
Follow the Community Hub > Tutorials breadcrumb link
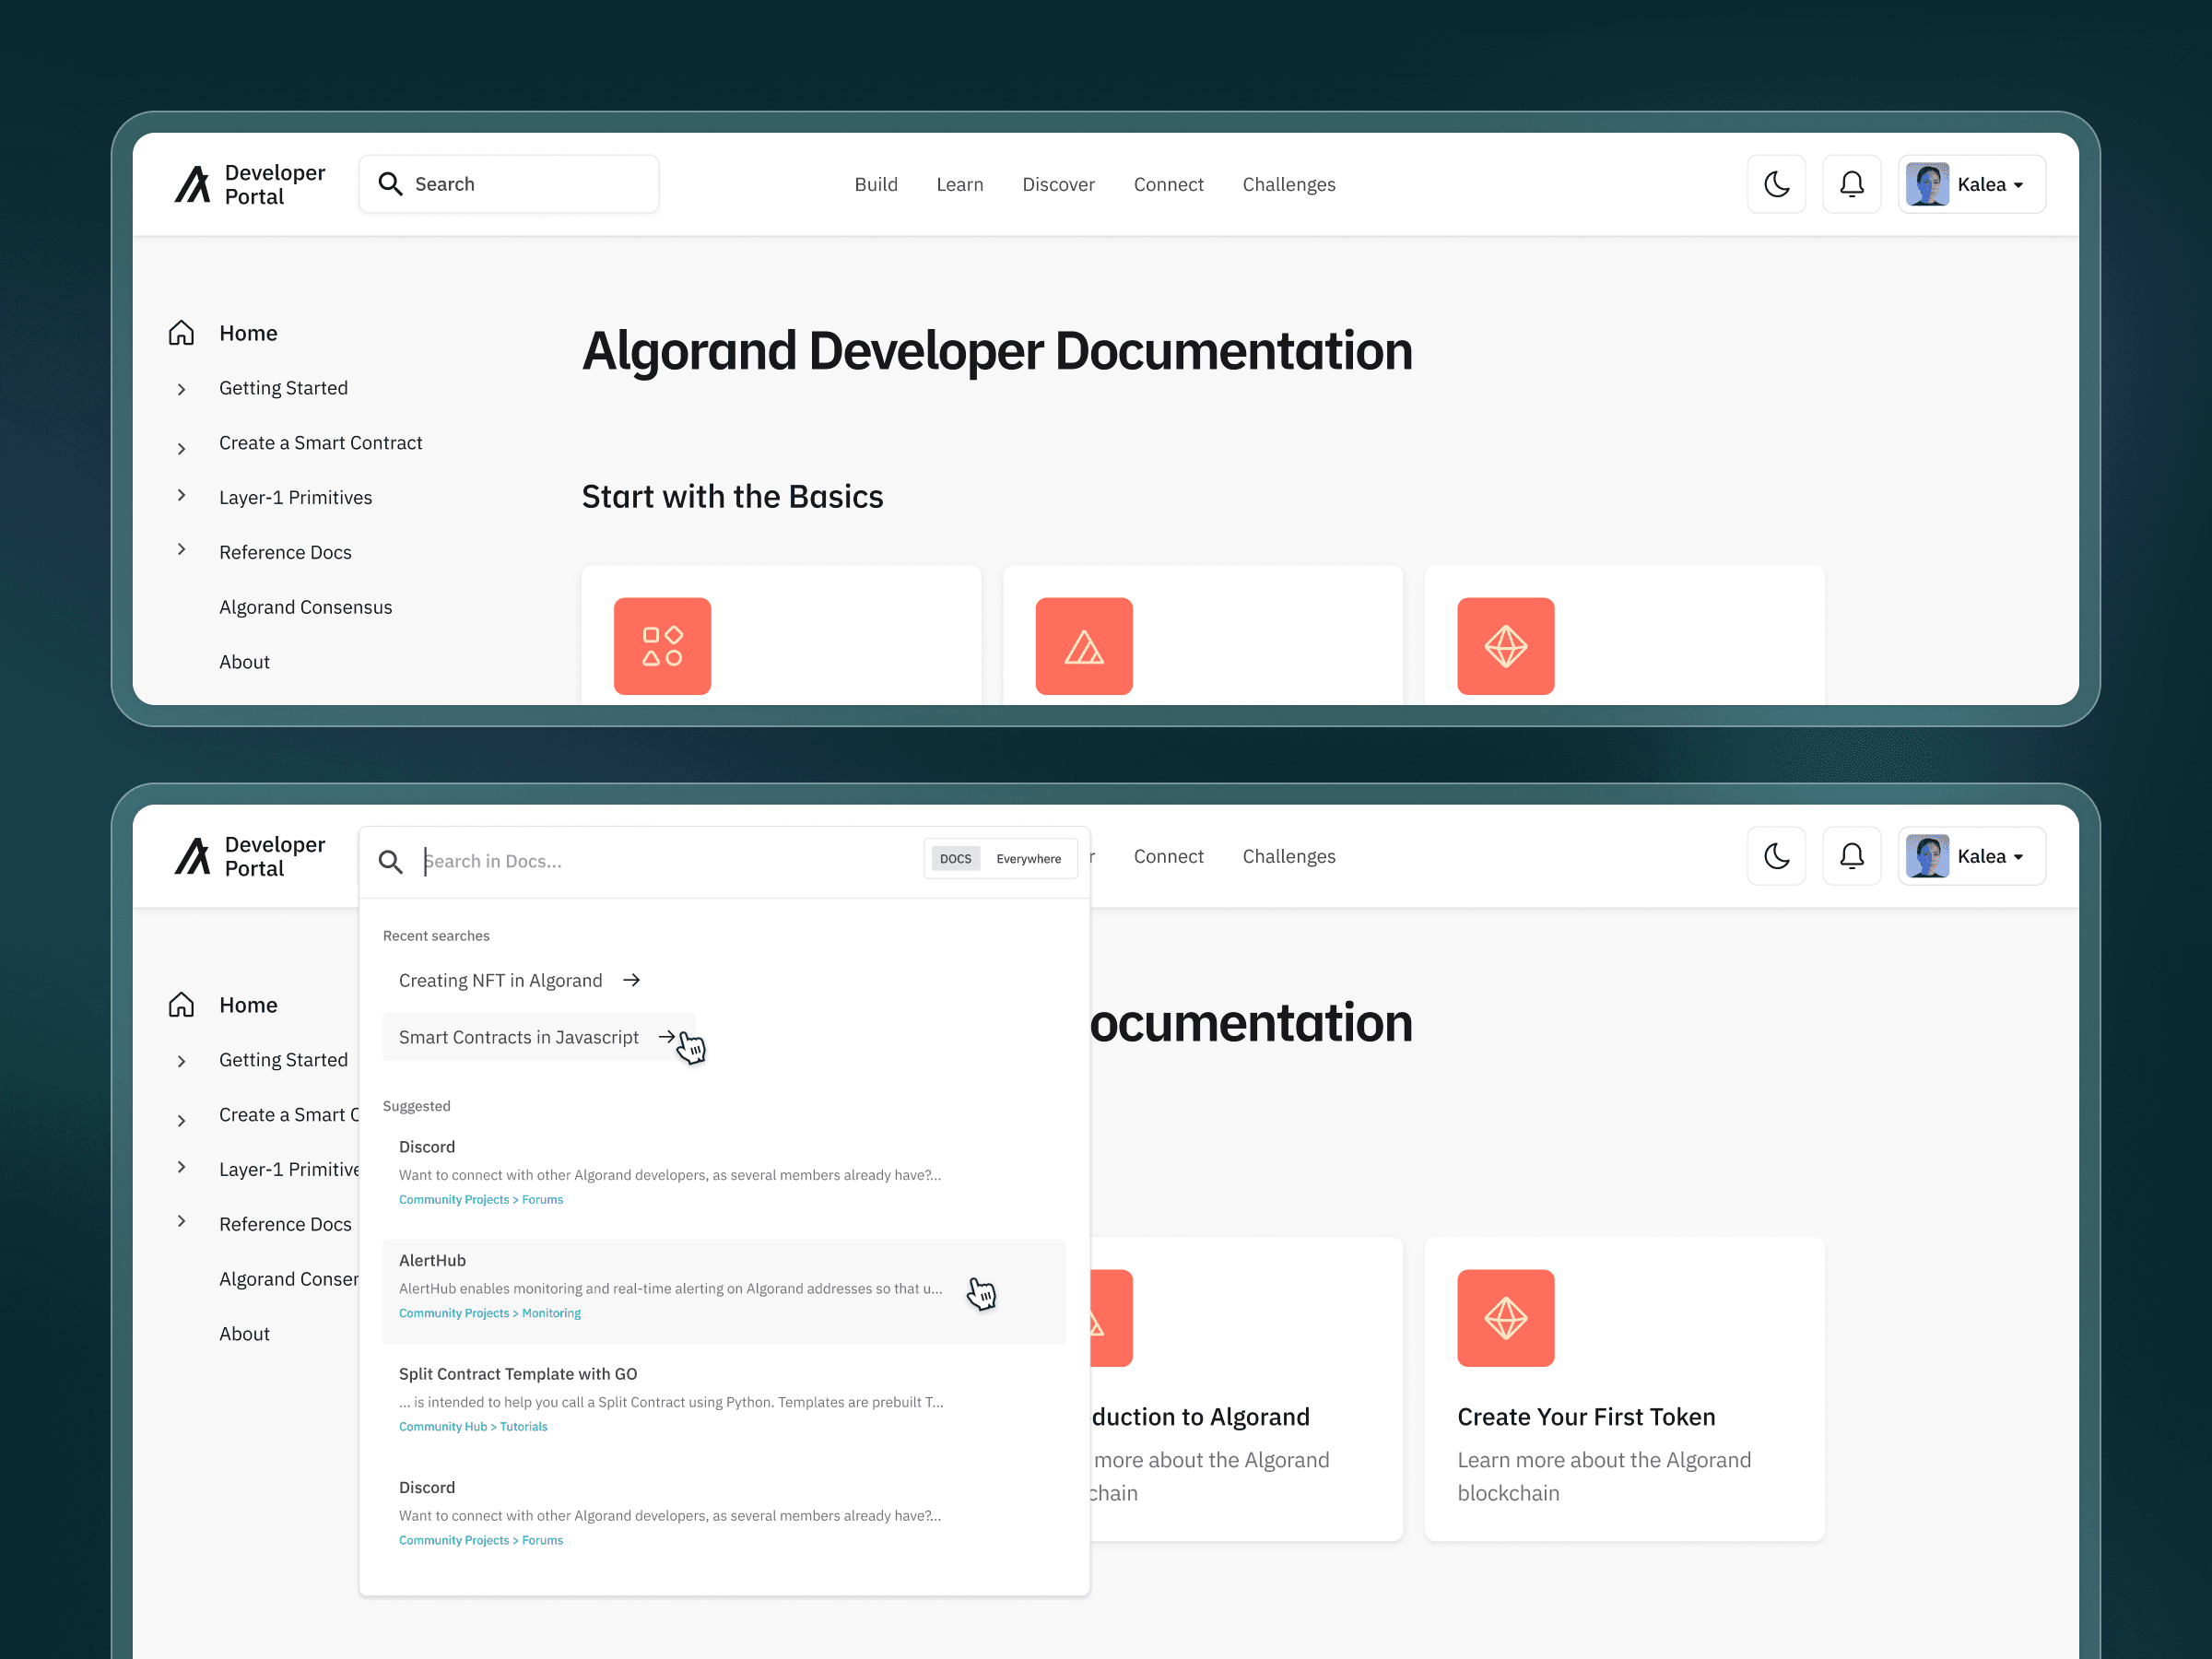[x=473, y=1426]
